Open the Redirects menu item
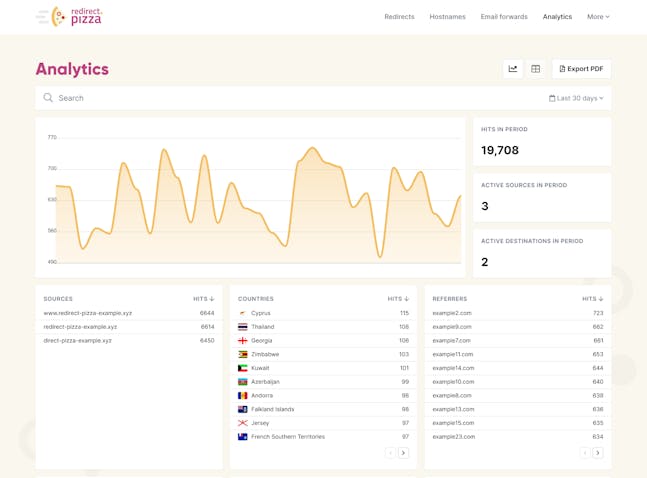 [399, 17]
